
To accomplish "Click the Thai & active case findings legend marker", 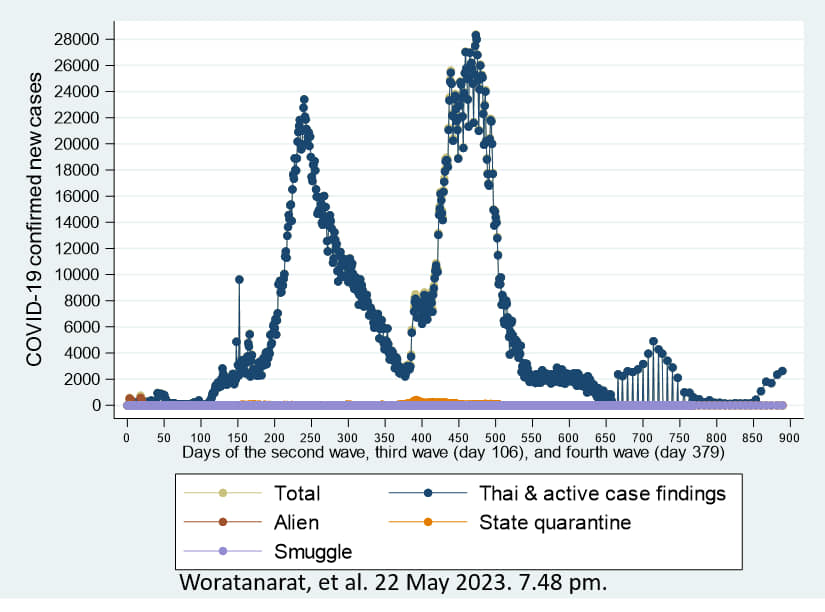I will (x=428, y=492).
